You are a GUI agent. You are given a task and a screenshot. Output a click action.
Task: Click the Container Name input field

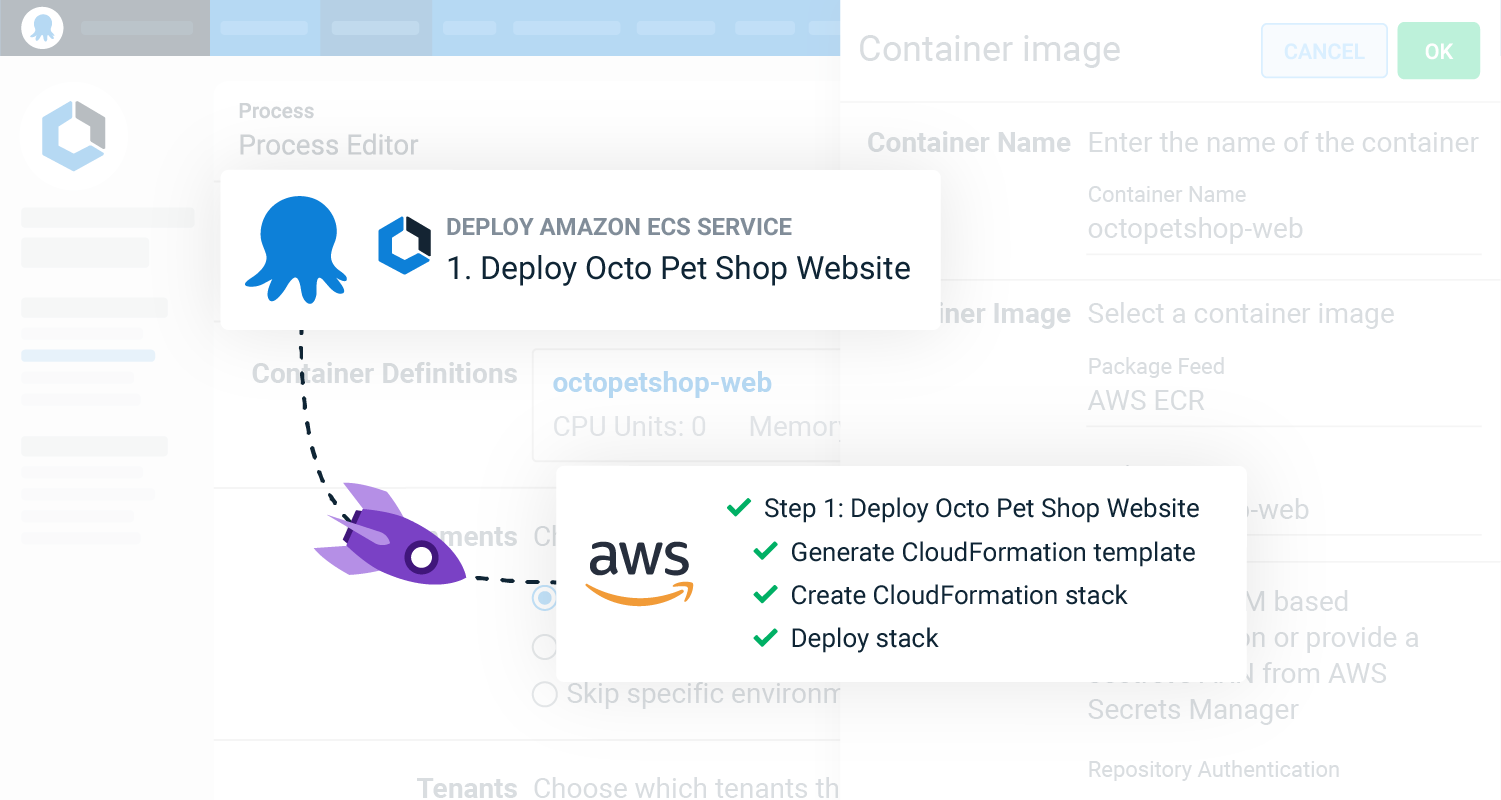(x=1284, y=228)
